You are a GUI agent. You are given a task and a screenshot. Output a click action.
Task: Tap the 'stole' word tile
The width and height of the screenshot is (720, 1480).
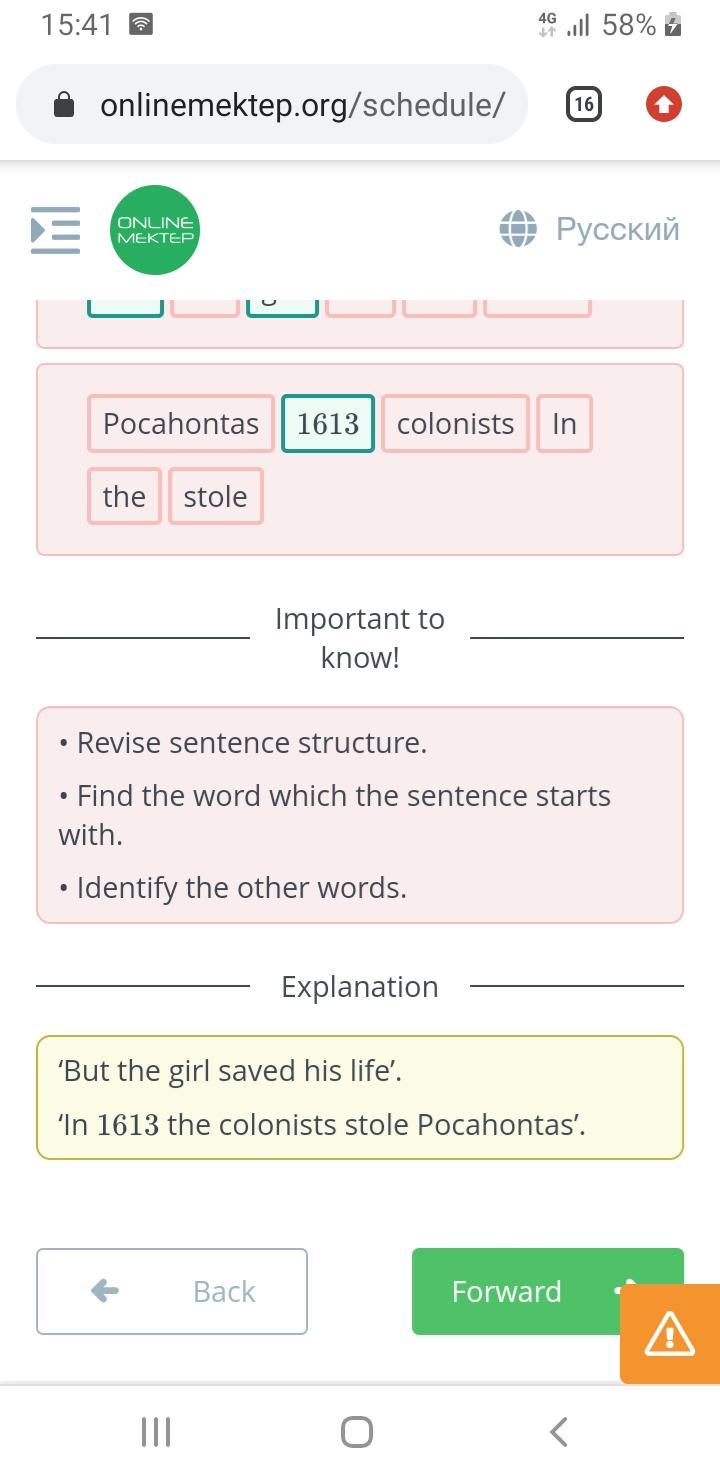[x=215, y=496]
